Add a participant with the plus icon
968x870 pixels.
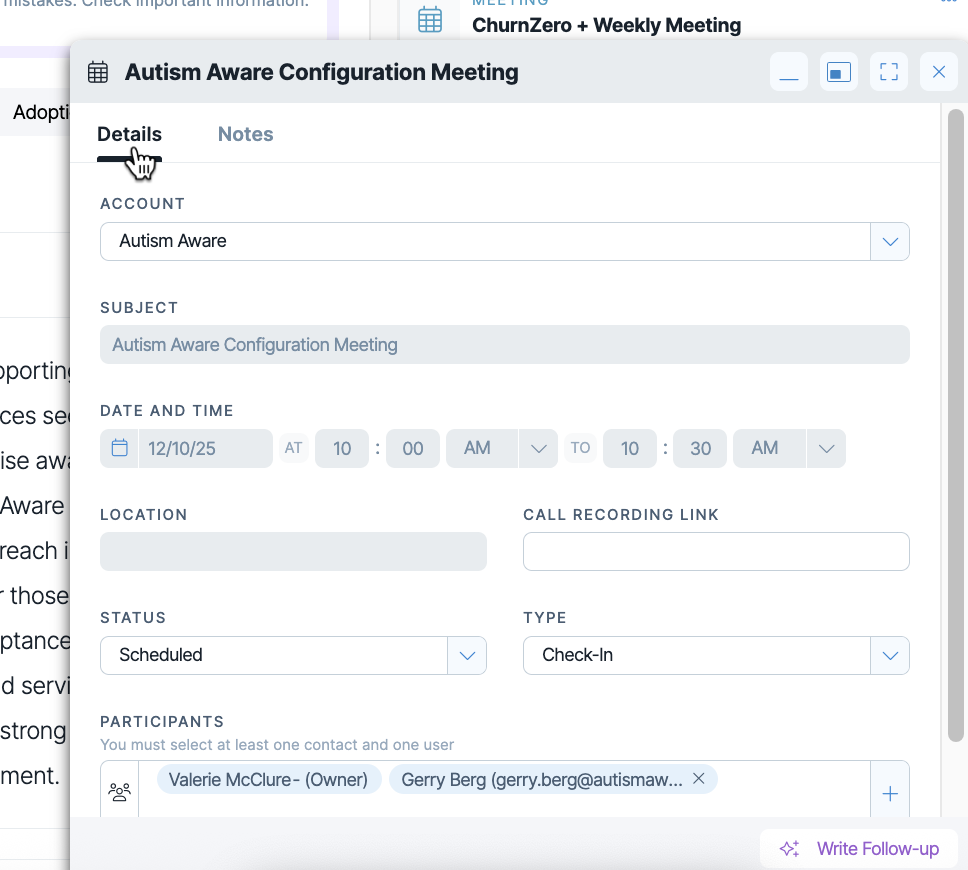click(x=890, y=793)
